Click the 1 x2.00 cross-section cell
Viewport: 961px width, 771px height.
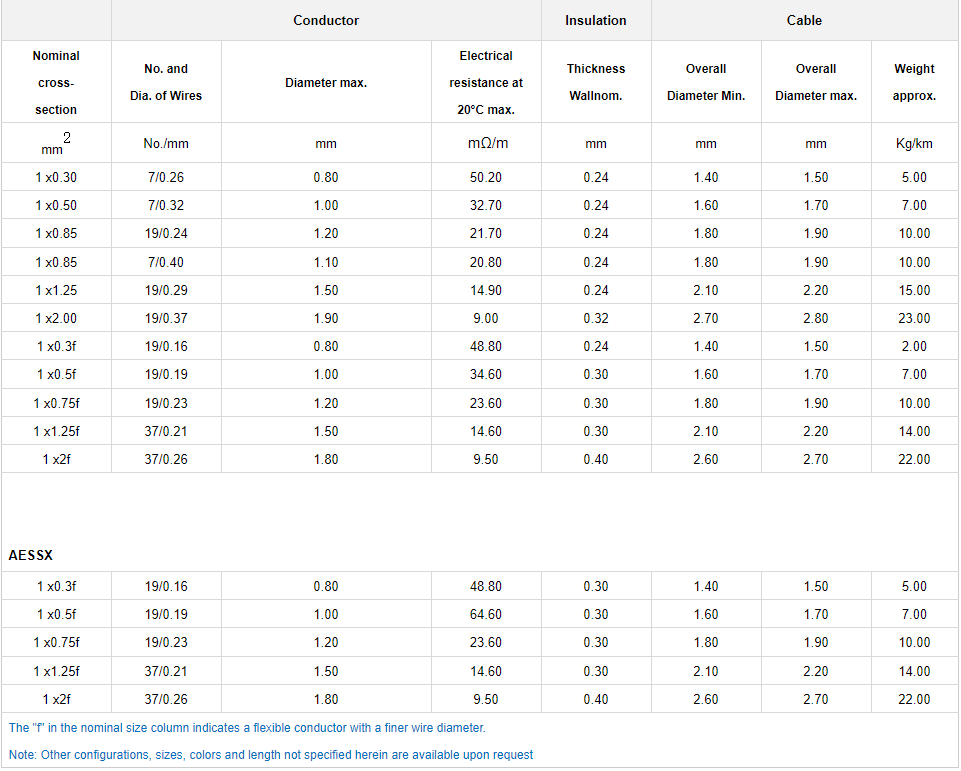click(56, 318)
